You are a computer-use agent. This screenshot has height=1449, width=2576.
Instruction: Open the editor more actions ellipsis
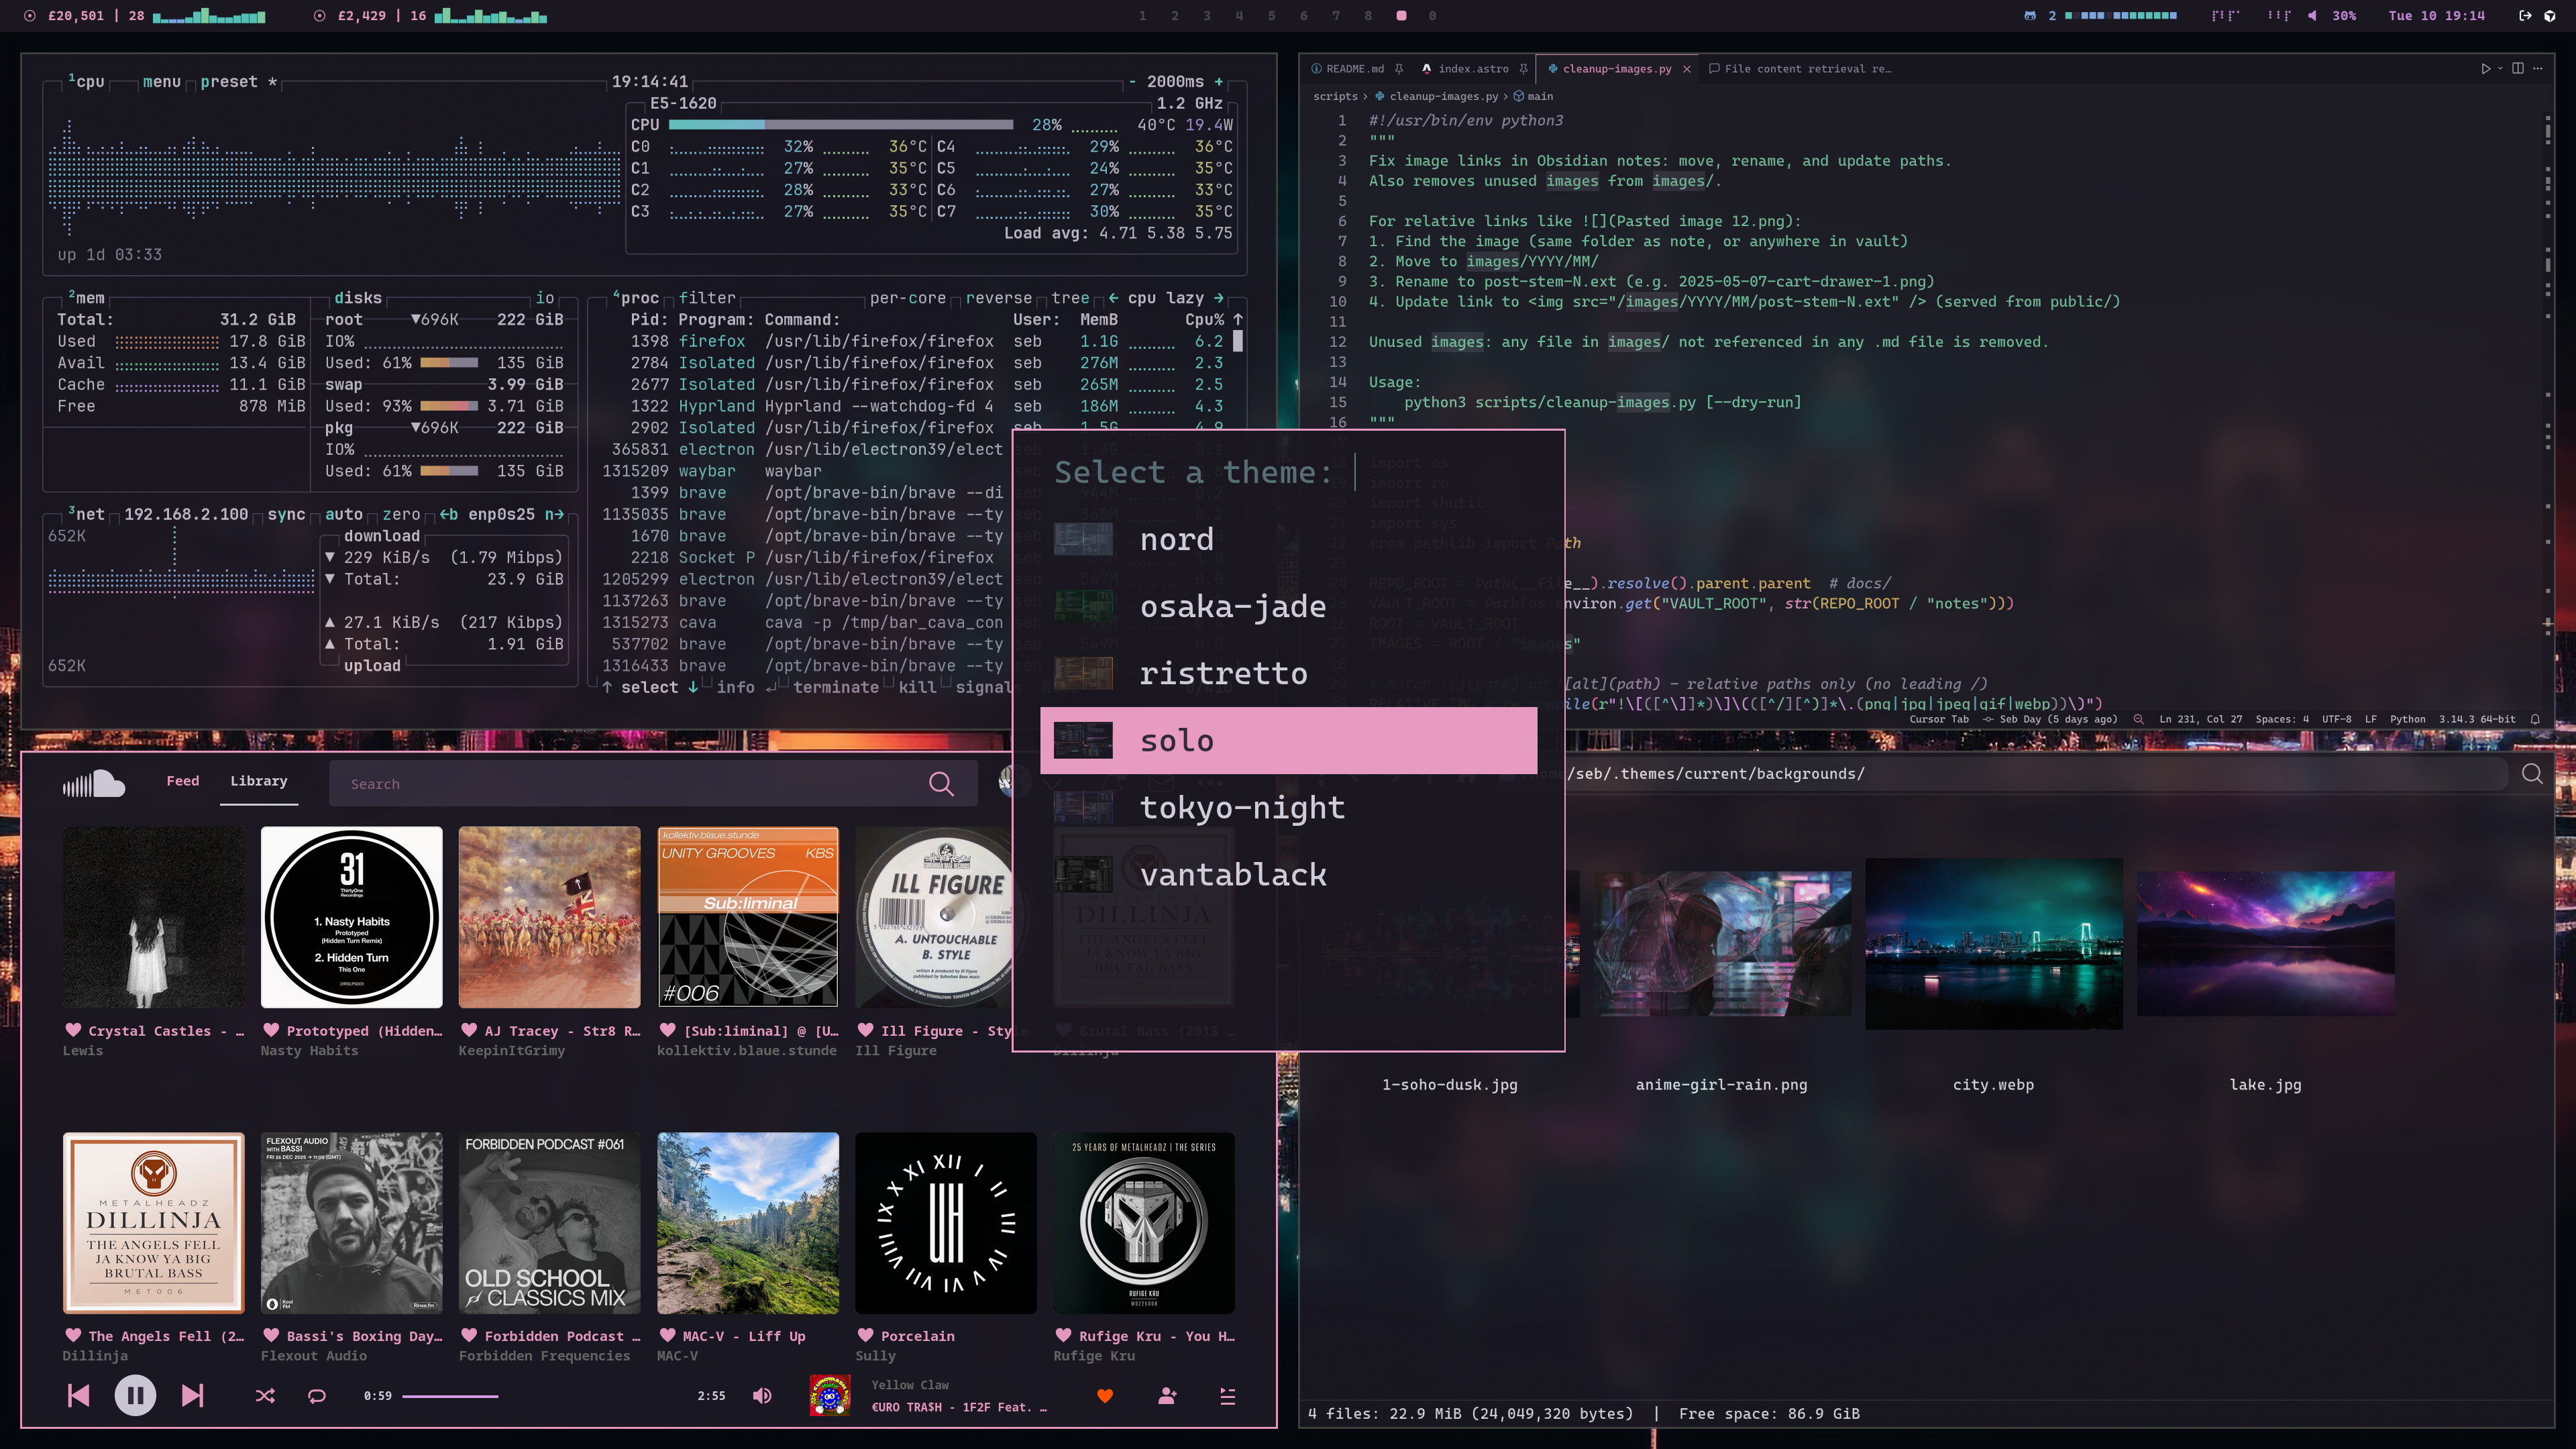(2538, 69)
